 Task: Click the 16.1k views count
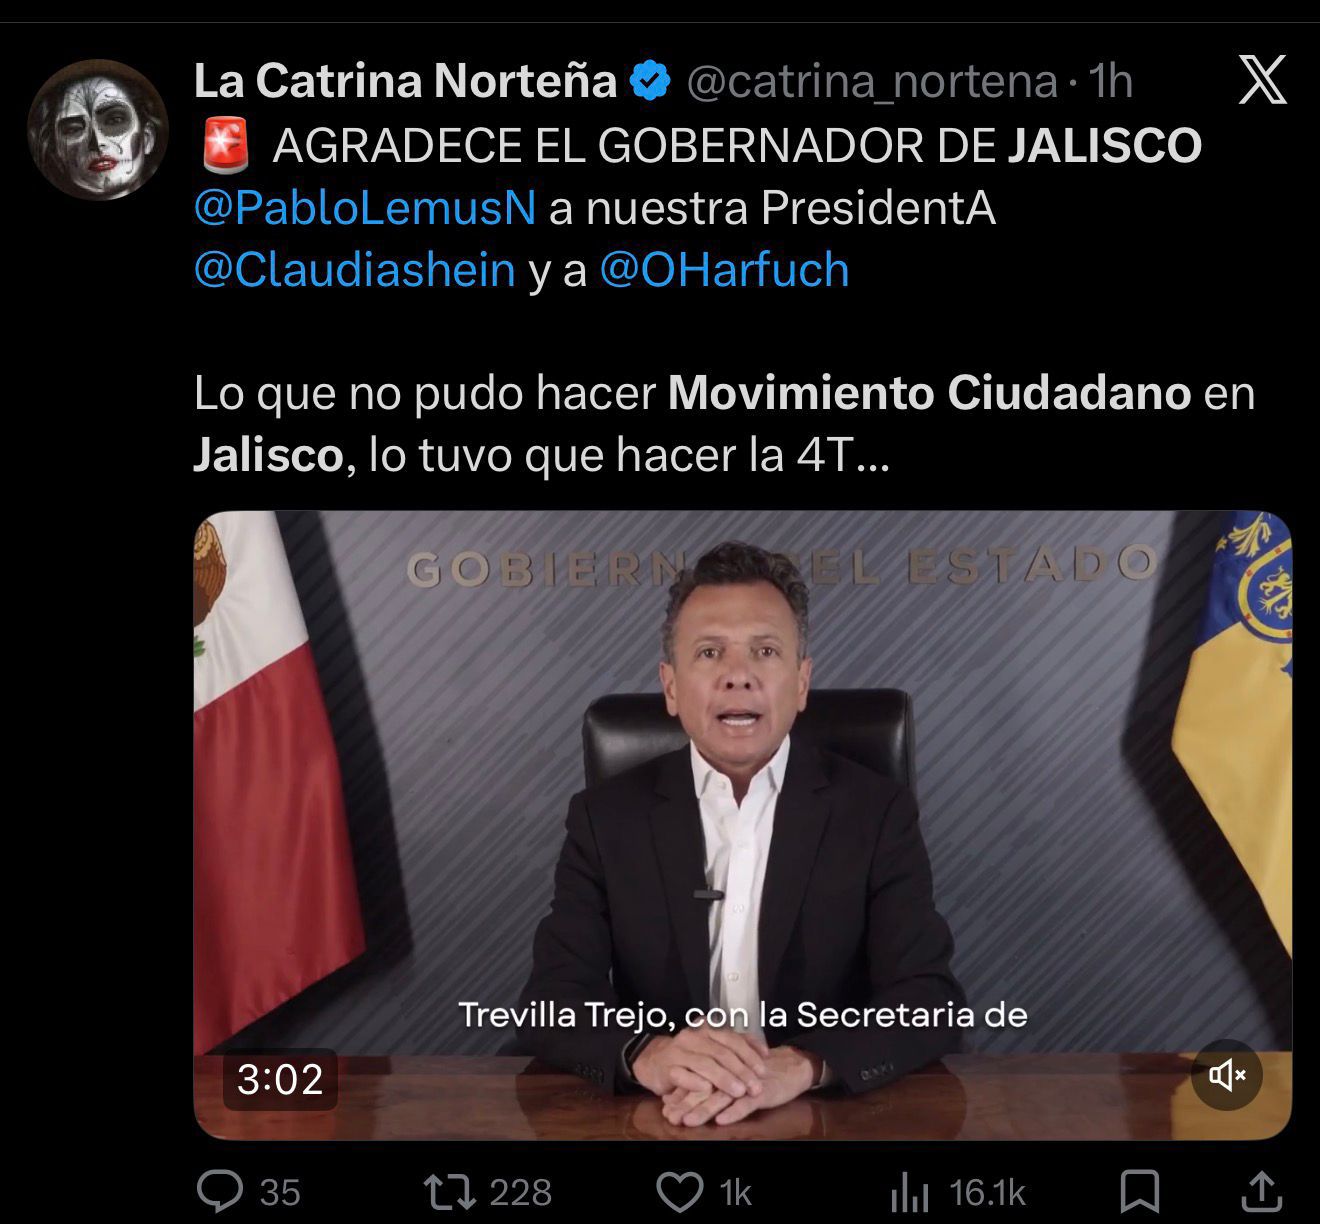pyautogui.click(x=988, y=1192)
